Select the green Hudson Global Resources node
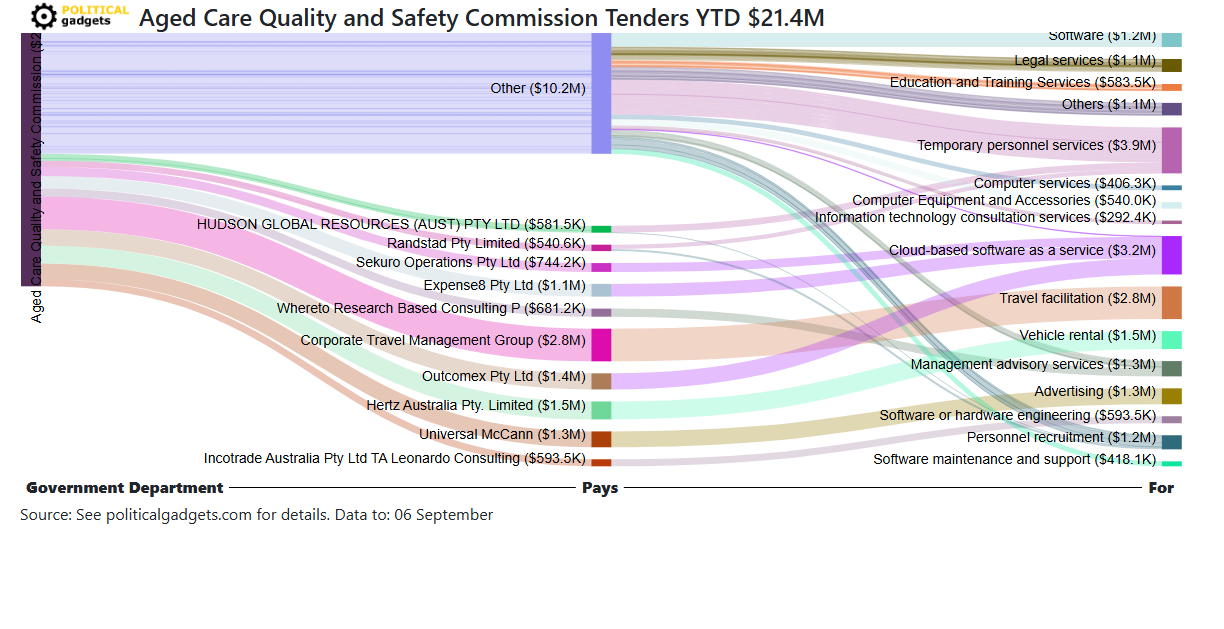Image resolution: width=1224 pixels, height=629 pixels. pos(601,229)
